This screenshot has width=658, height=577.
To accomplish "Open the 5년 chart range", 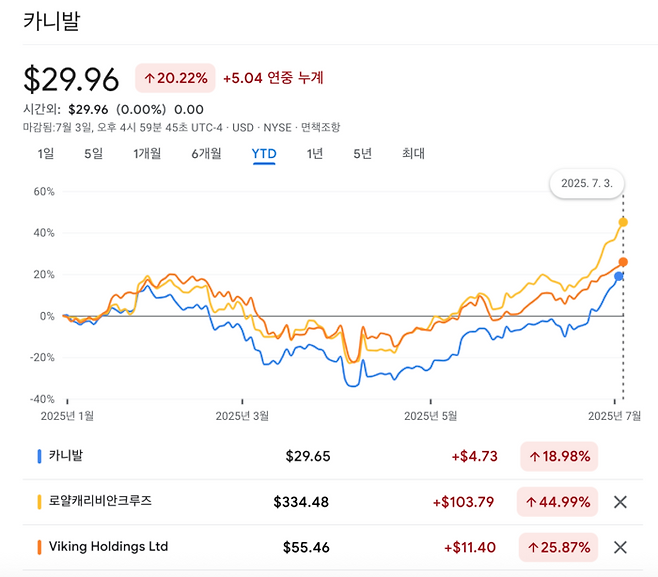I will point(362,153).
